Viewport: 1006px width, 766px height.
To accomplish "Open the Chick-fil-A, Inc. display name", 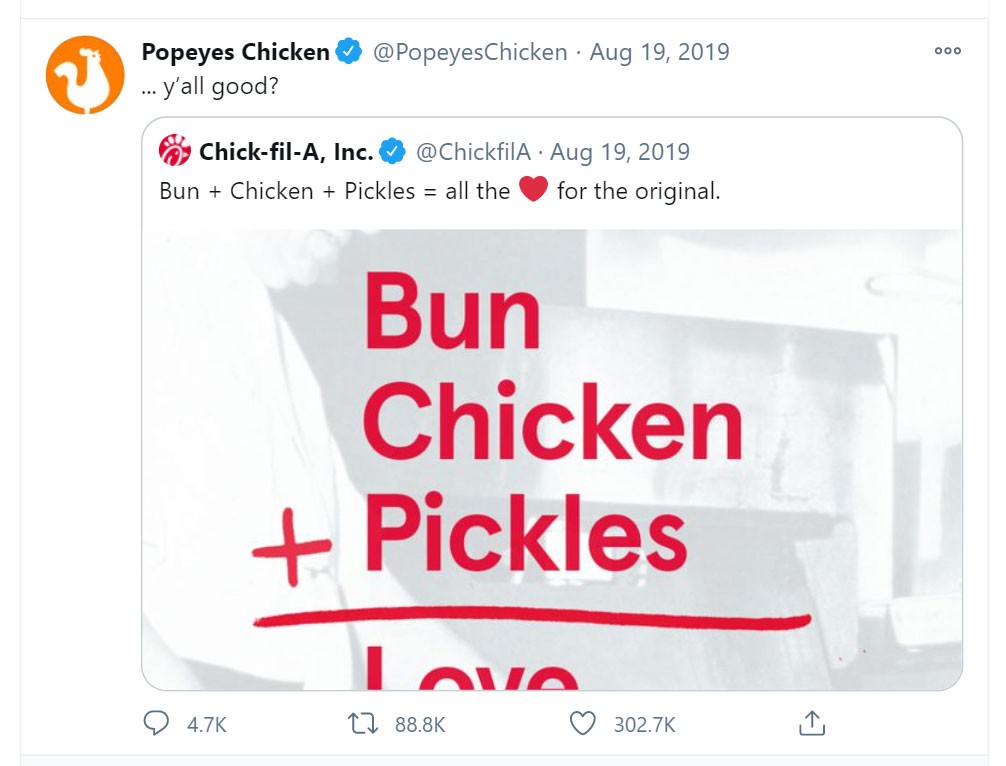I will click(x=286, y=153).
